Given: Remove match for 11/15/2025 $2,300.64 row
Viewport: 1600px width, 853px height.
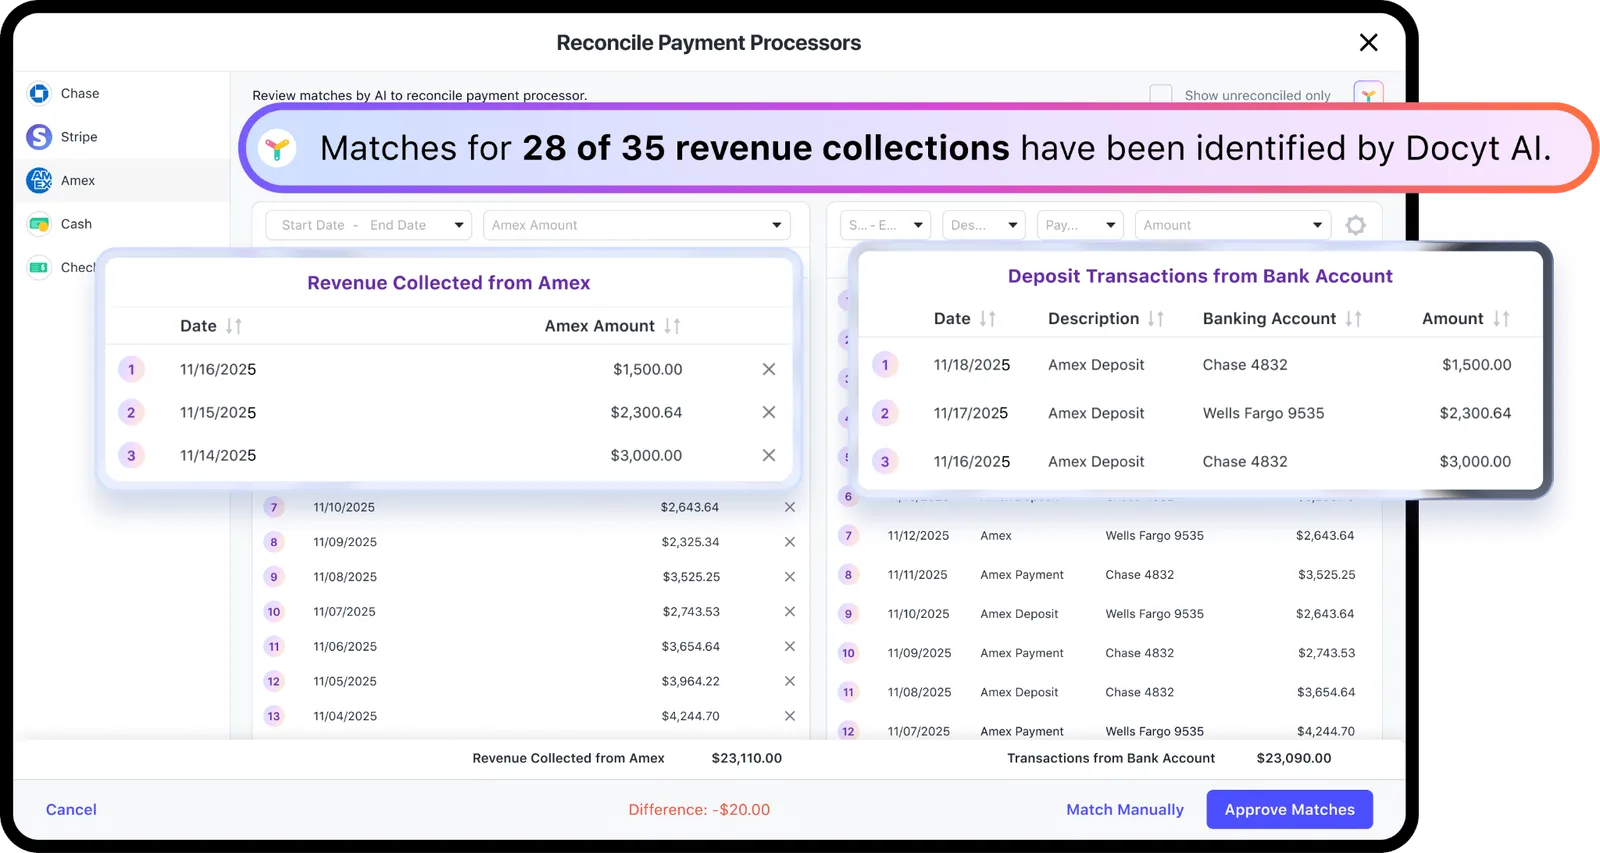Looking at the screenshot, I should point(769,412).
